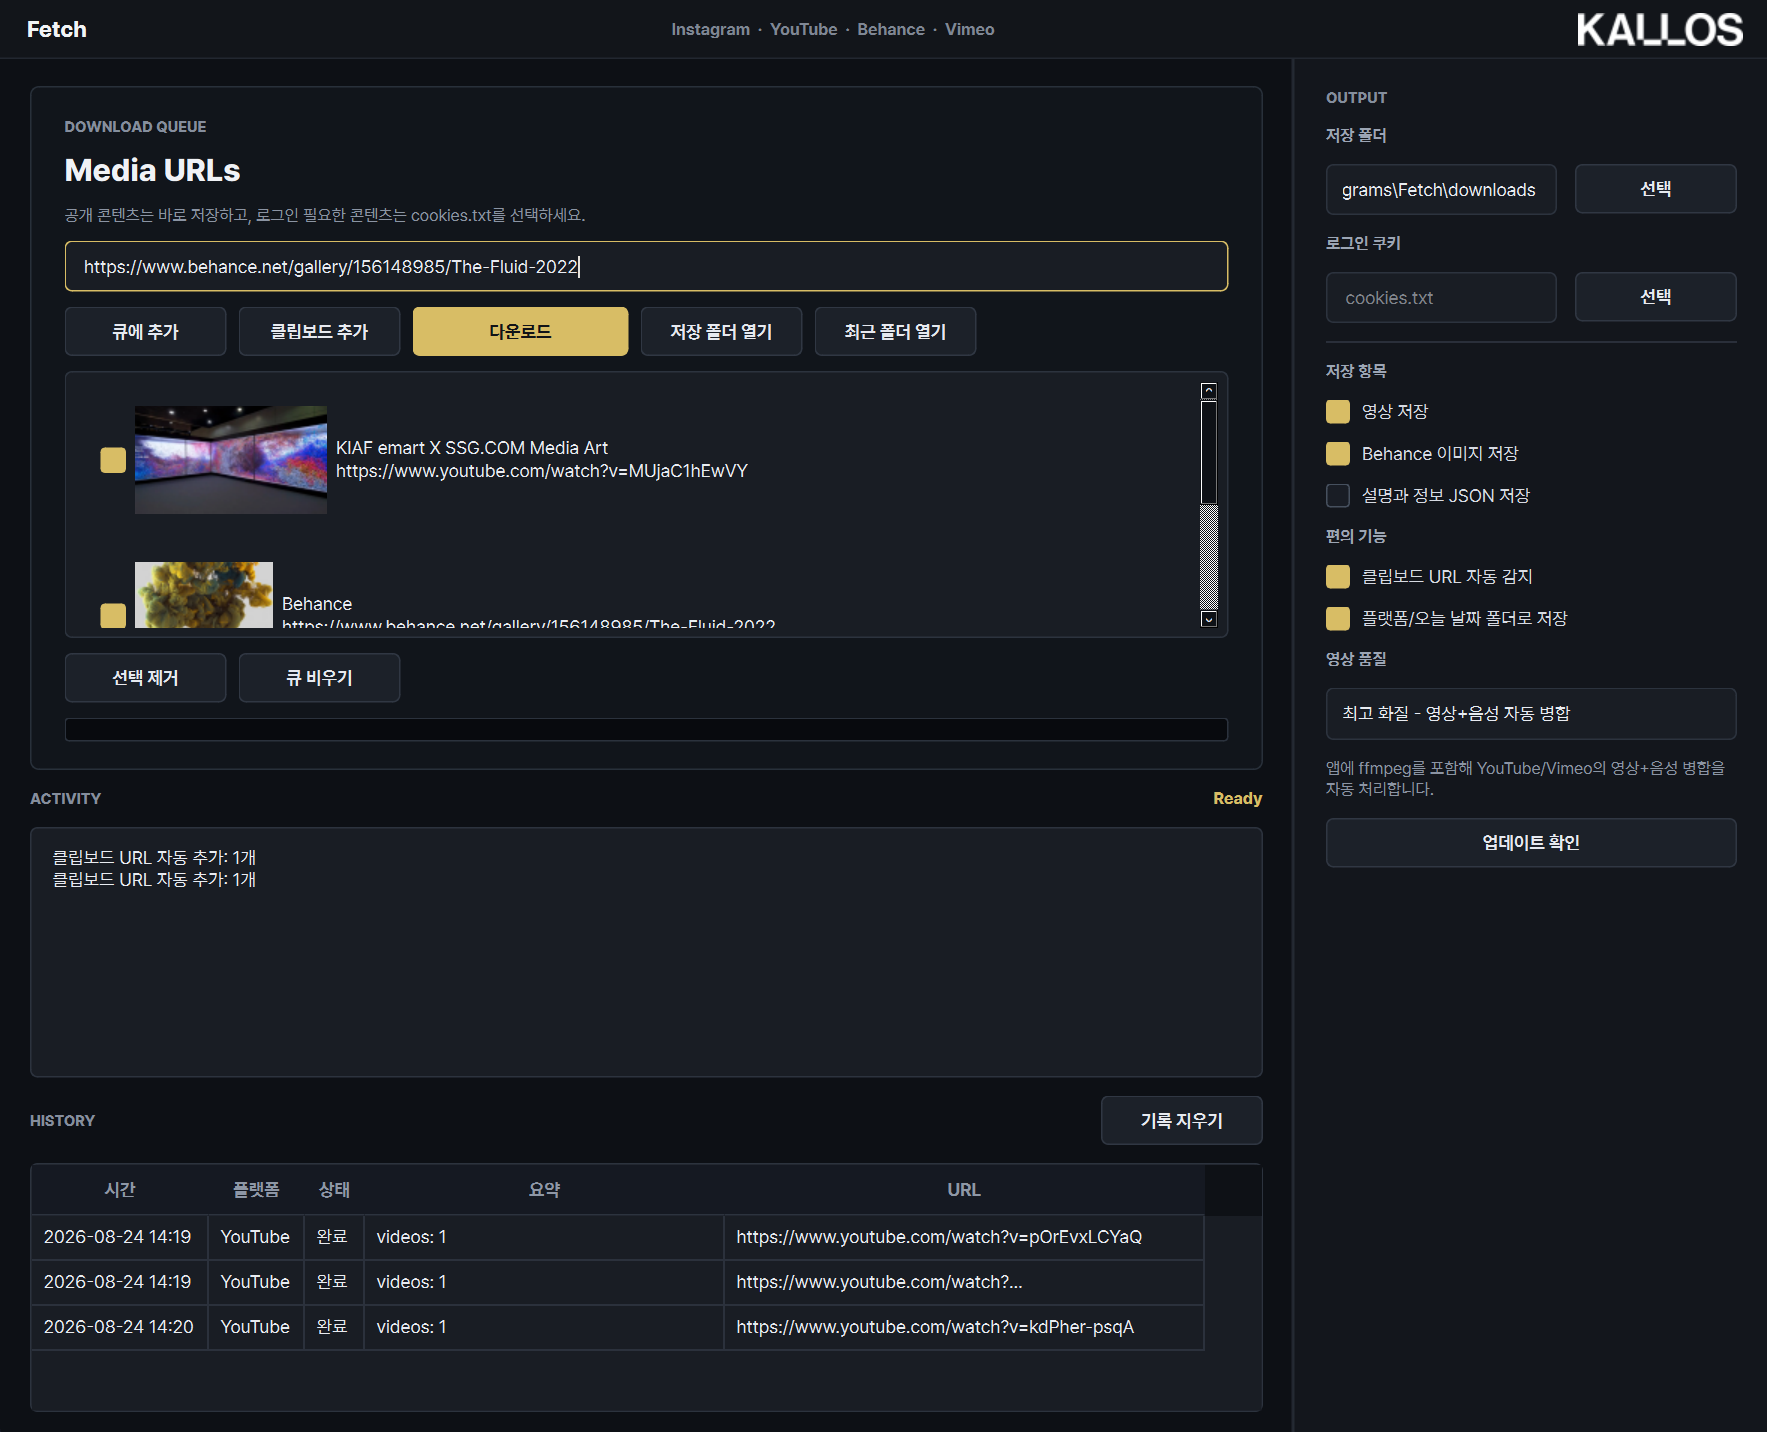This screenshot has width=1767, height=1432.
Task: Toggle 클립보드 URL 자동 감지 checkbox
Action: (x=1338, y=576)
